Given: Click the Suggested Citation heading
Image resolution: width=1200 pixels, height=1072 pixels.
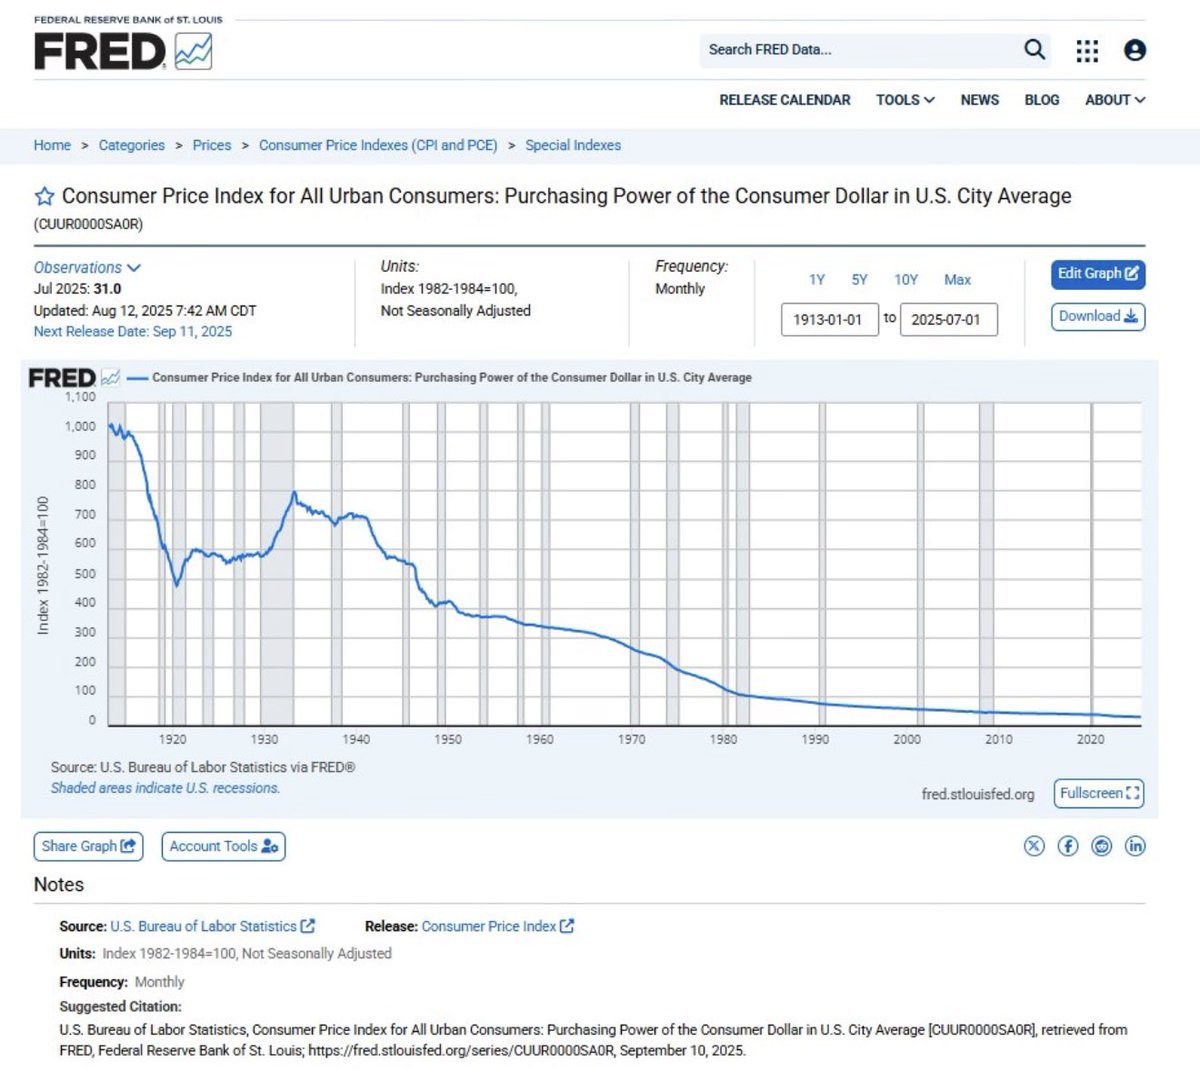Looking at the screenshot, I should tap(120, 1007).
